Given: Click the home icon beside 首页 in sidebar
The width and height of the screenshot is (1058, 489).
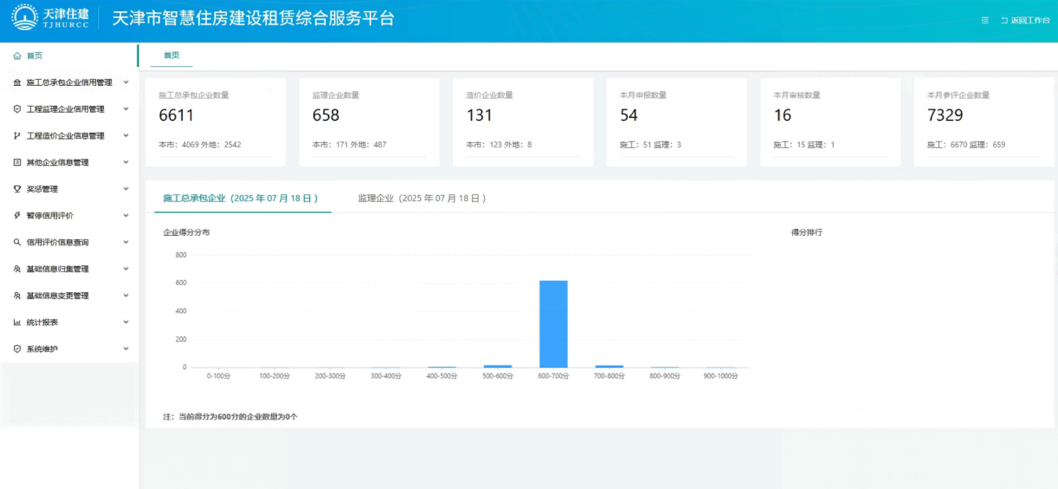Looking at the screenshot, I should point(17,56).
